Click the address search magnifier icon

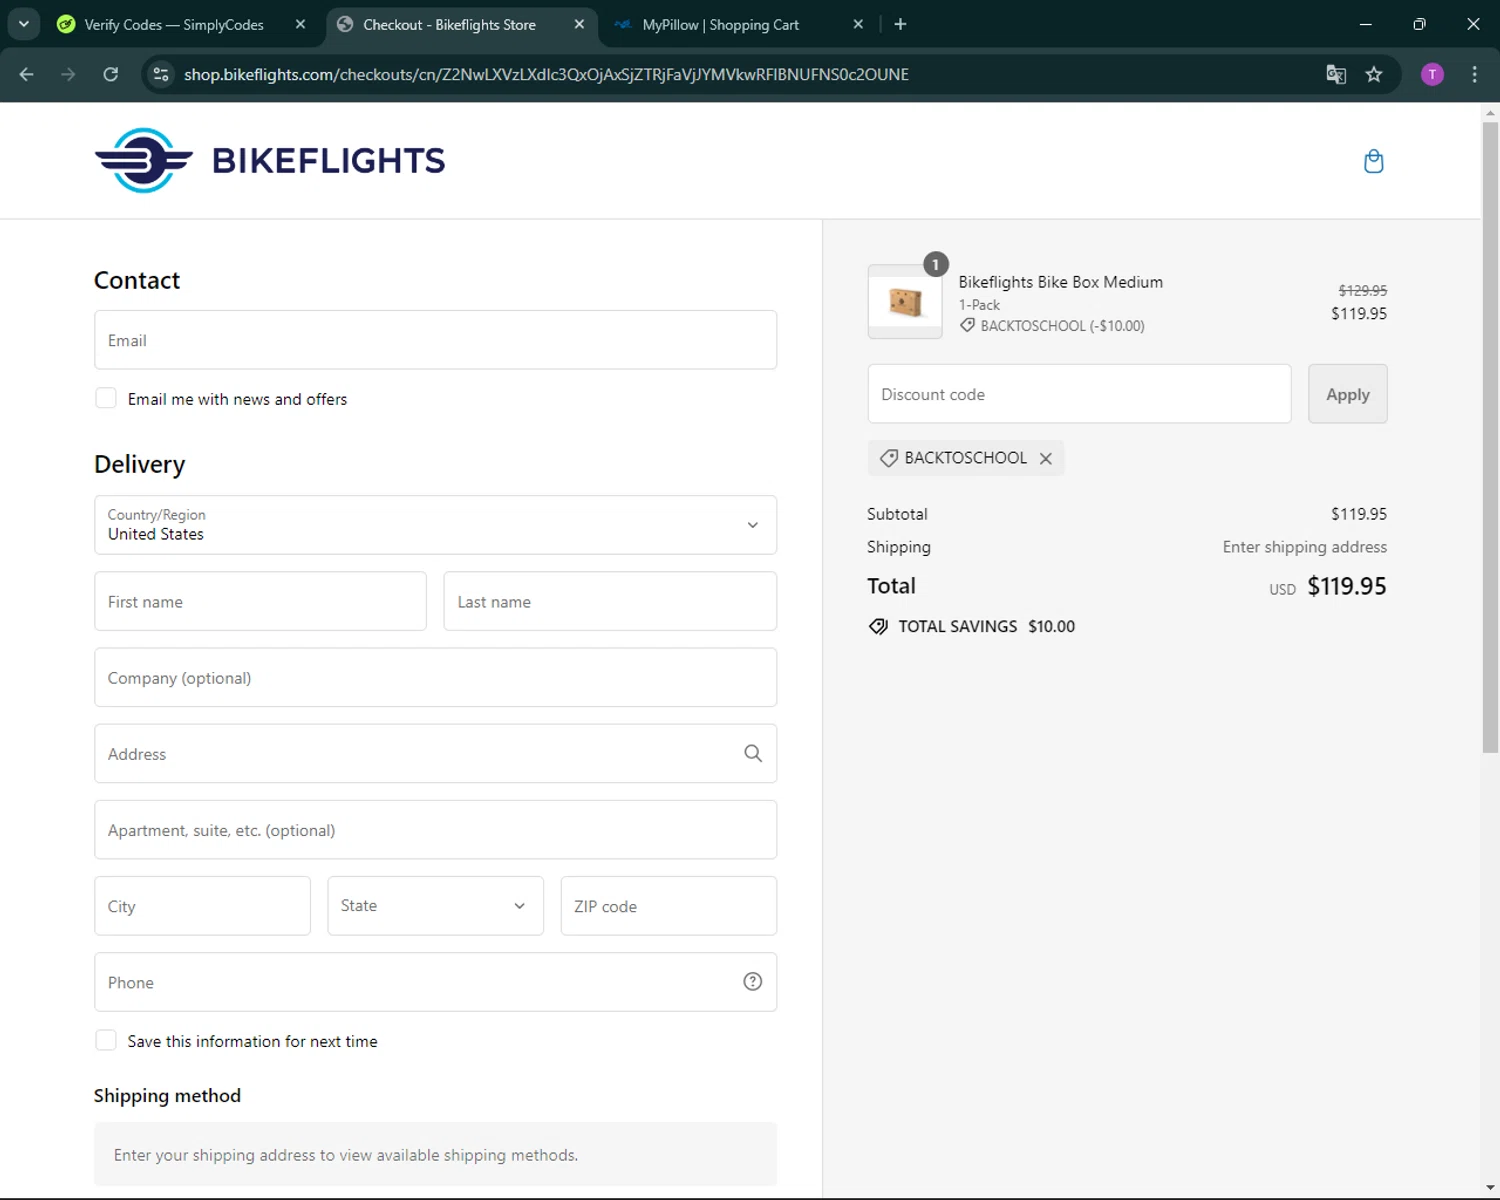tap(753, 754)
